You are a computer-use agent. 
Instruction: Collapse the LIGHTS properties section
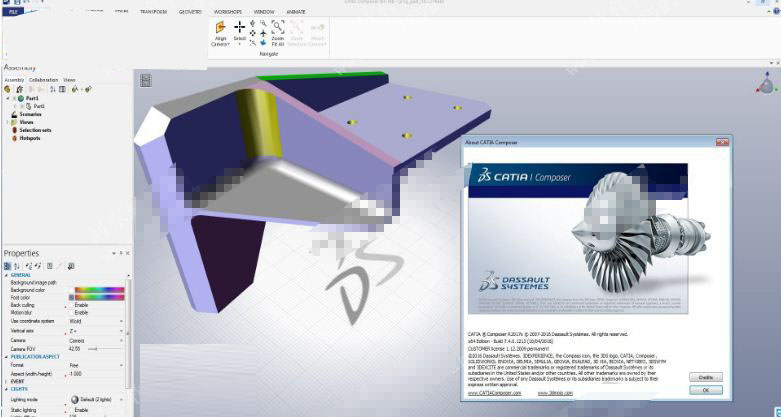pyautogui.click(x=6, y=389)
